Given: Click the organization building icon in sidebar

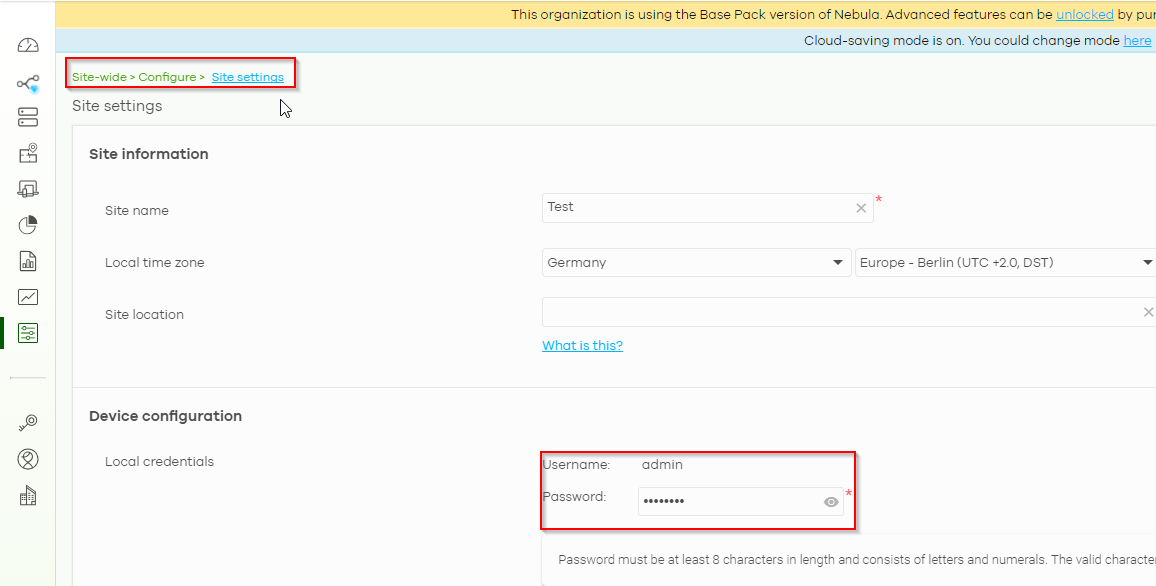Looking at the screenshot, I should click(x=28, y=495).
